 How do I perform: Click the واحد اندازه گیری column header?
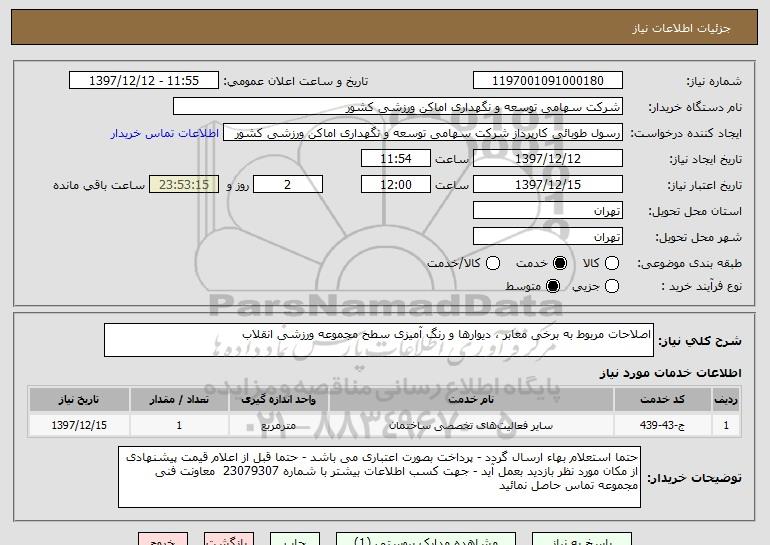click(x=278, y=400)
